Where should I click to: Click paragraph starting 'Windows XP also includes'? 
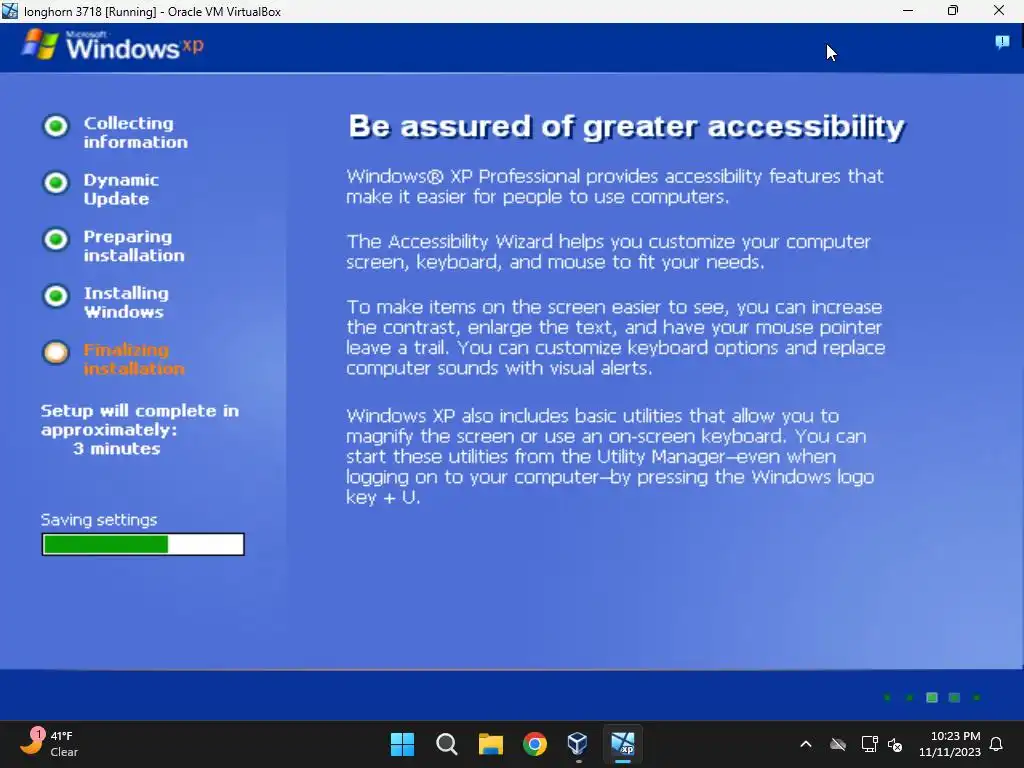click(610, 456)
